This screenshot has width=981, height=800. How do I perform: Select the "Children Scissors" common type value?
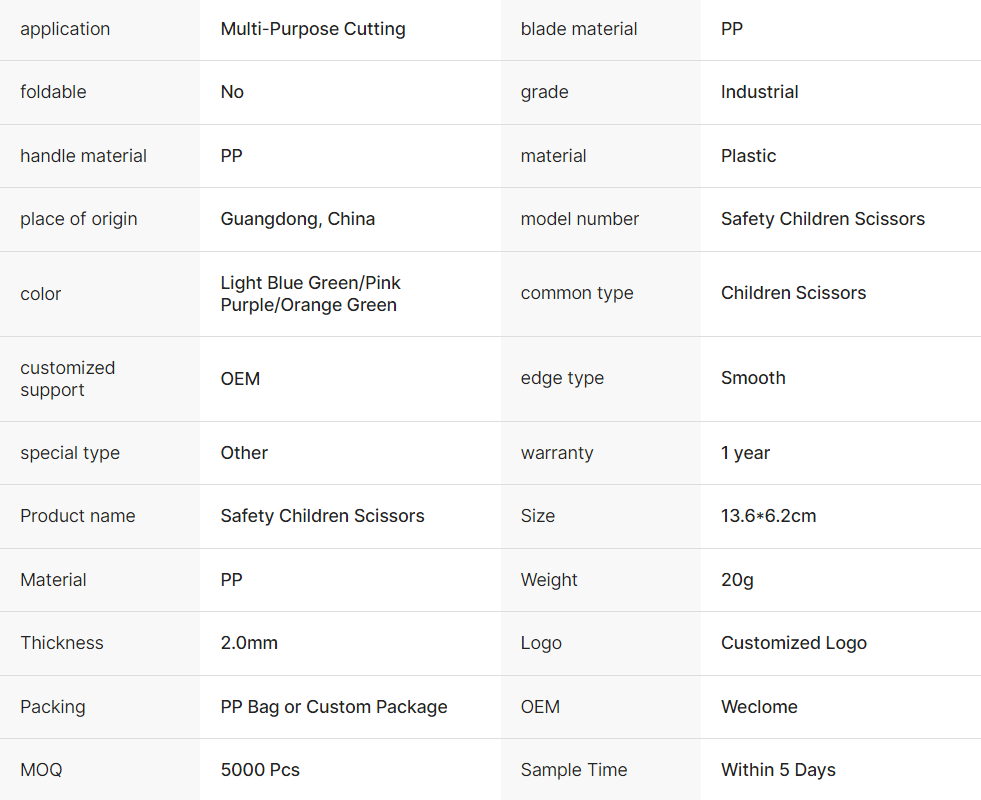tap(793, 293)
